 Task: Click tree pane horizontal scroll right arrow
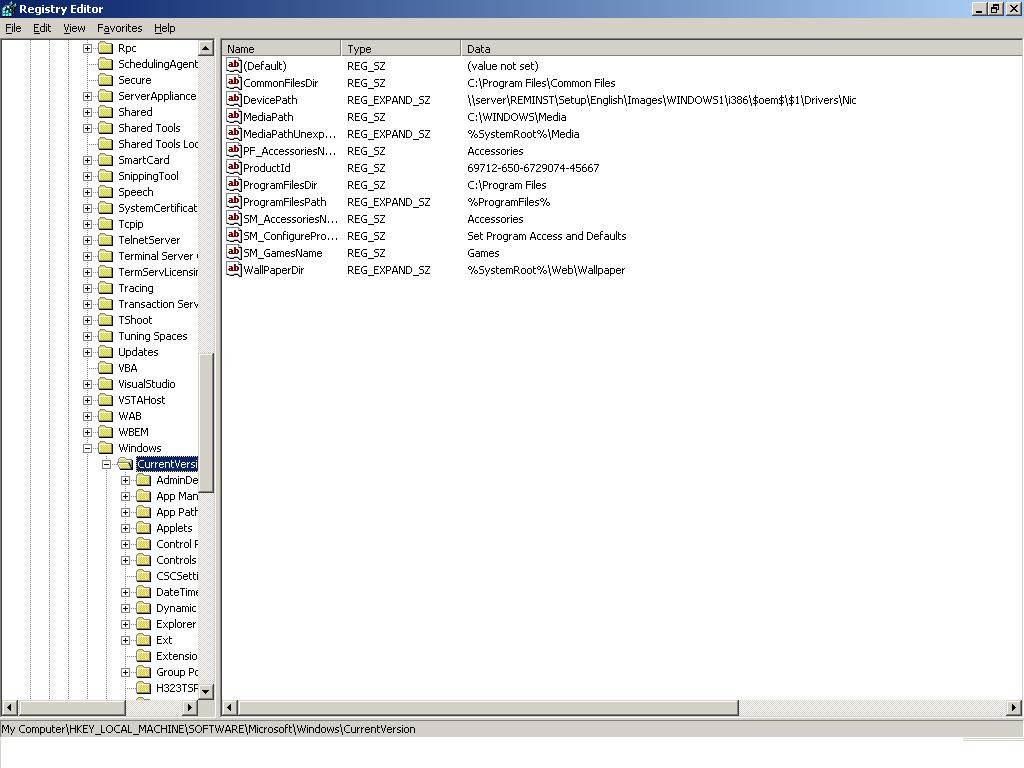[190, 707]
